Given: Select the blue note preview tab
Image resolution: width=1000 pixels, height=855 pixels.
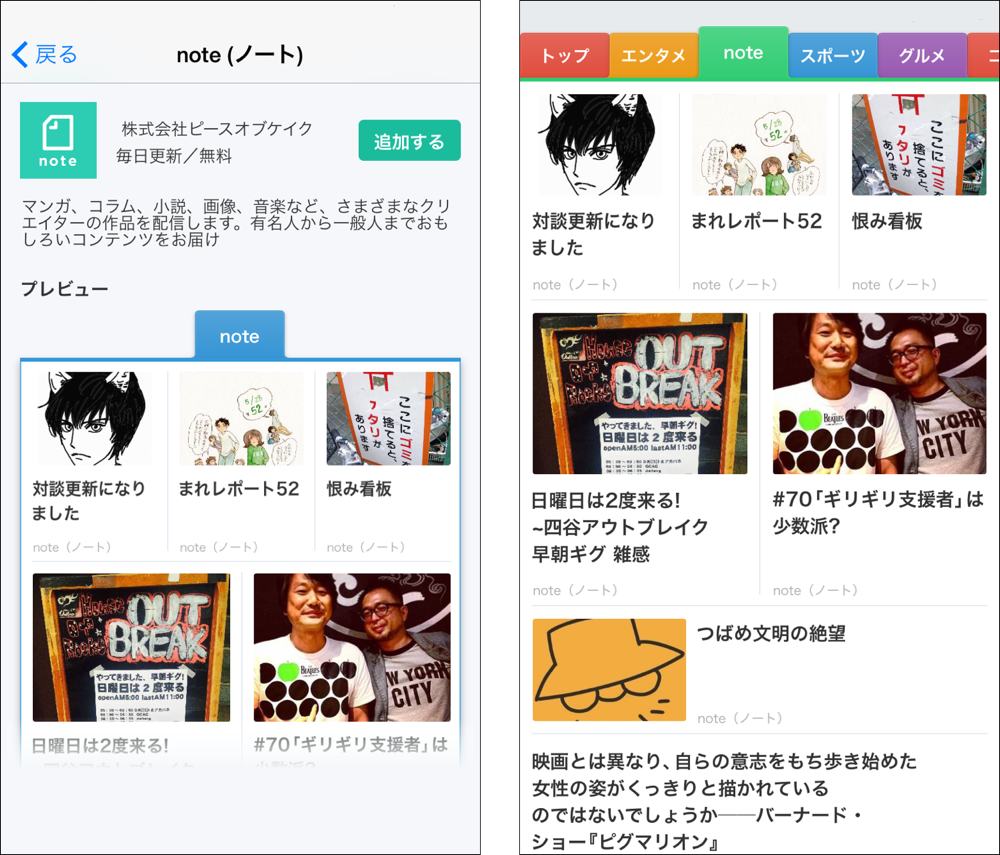Looking at the screenshot, I should (239, 335).
